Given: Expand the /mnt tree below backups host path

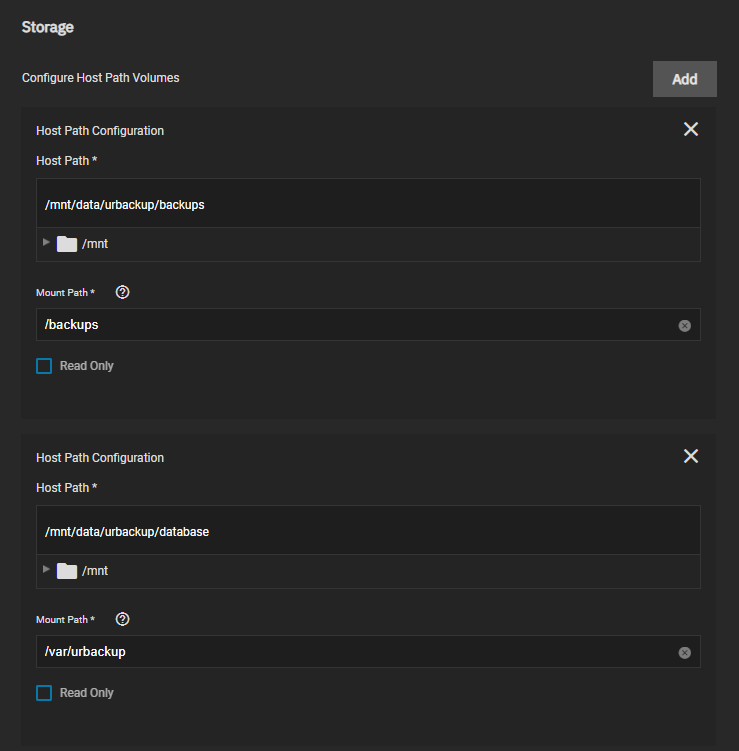Looking at the screenshot, I should [x=46, y=243].
